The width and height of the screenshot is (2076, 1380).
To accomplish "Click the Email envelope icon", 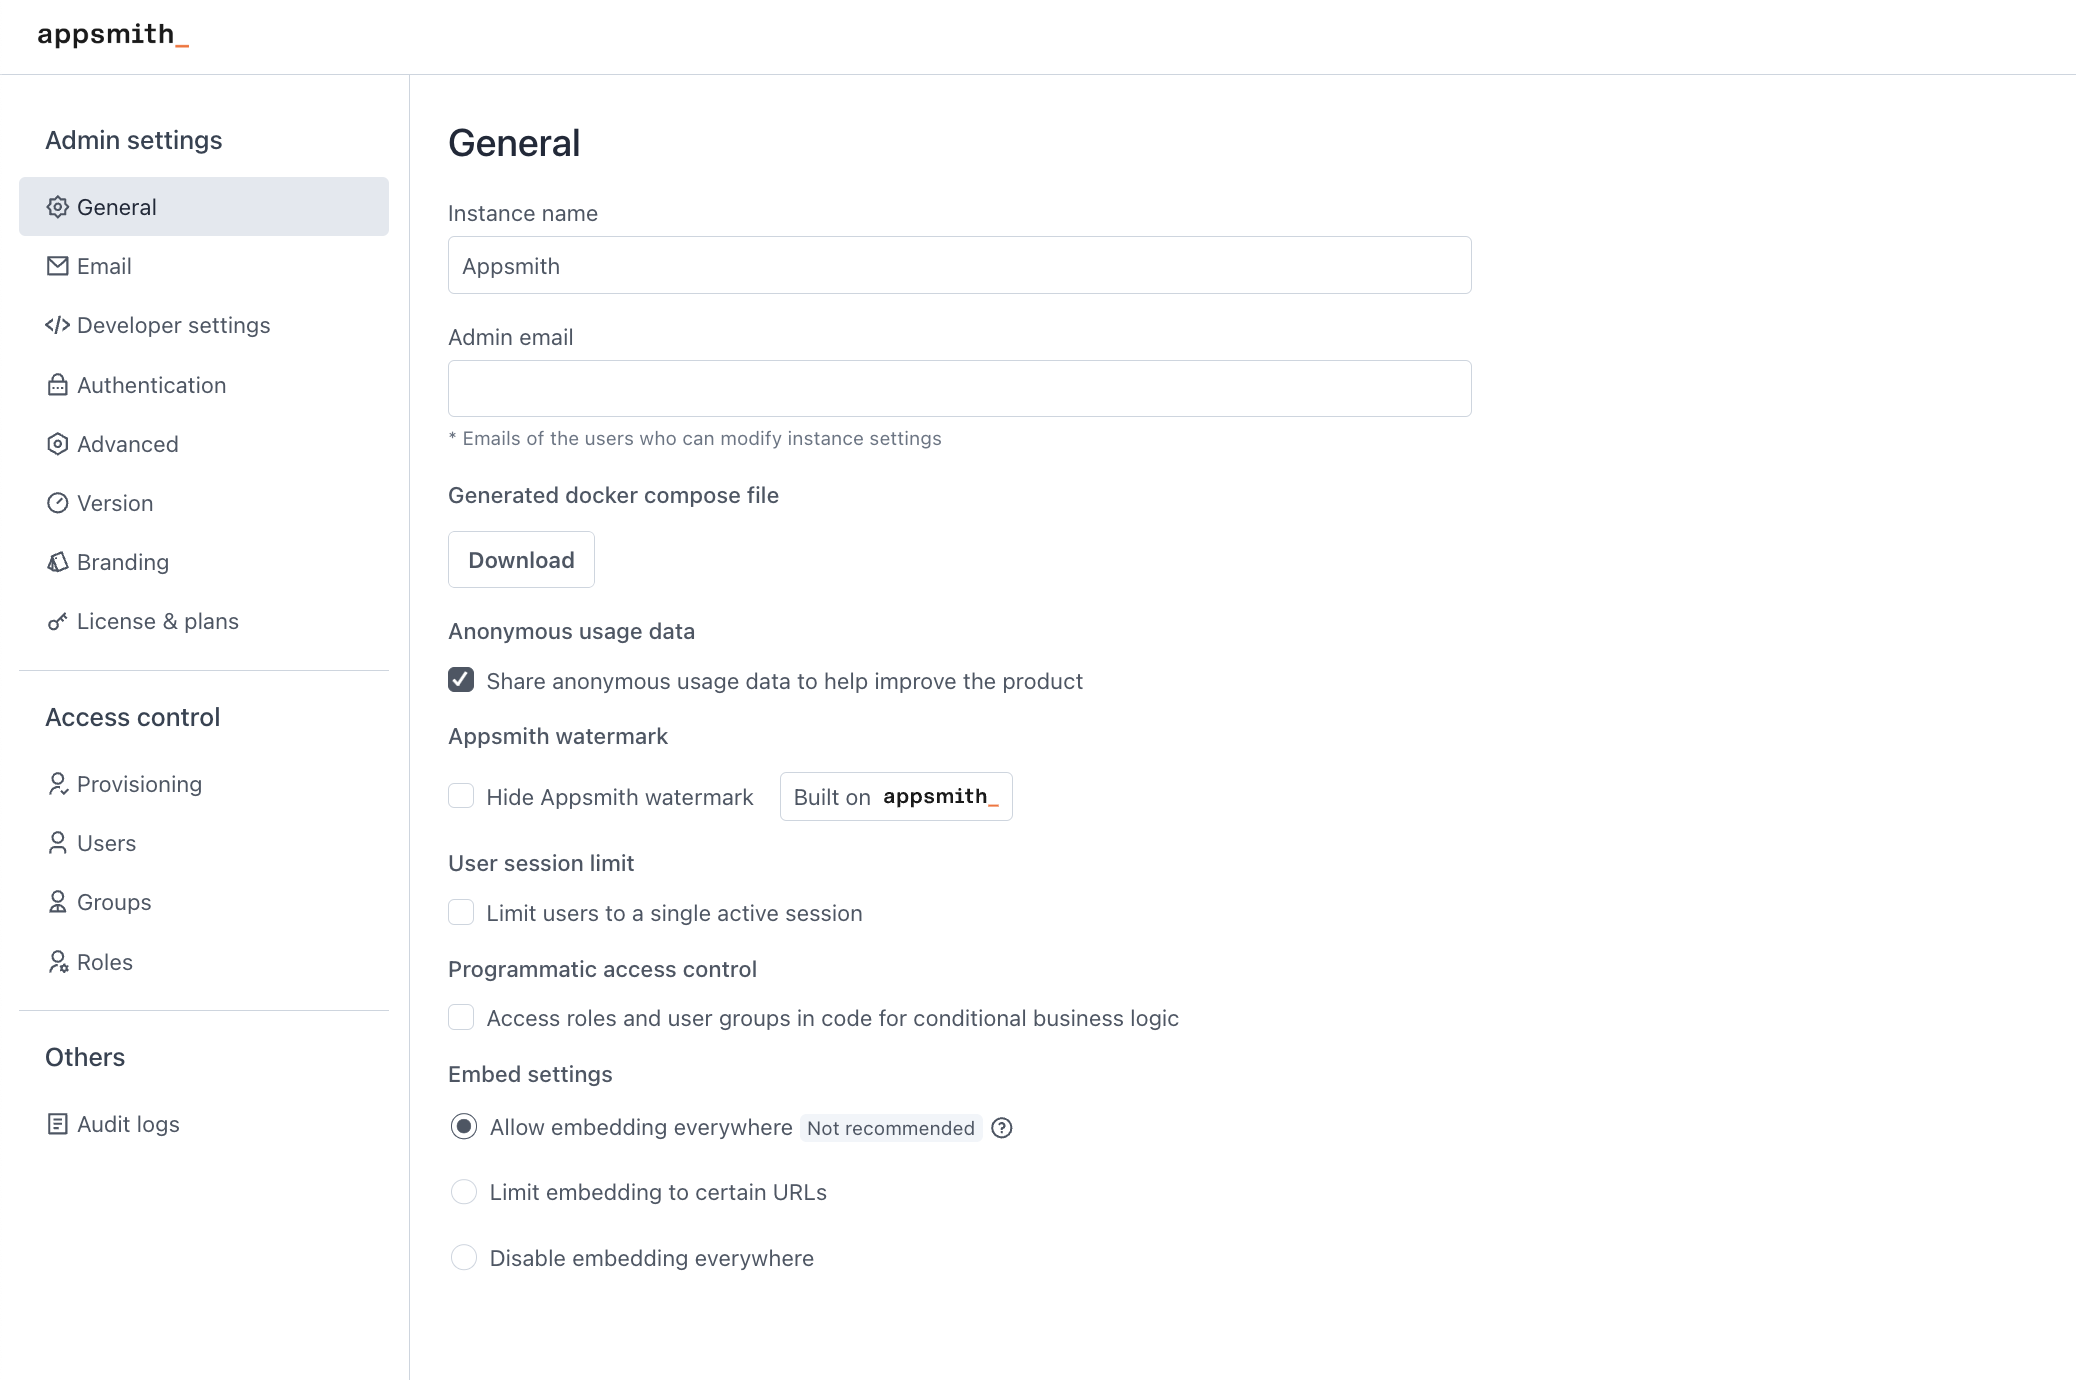I will [57, 265].
